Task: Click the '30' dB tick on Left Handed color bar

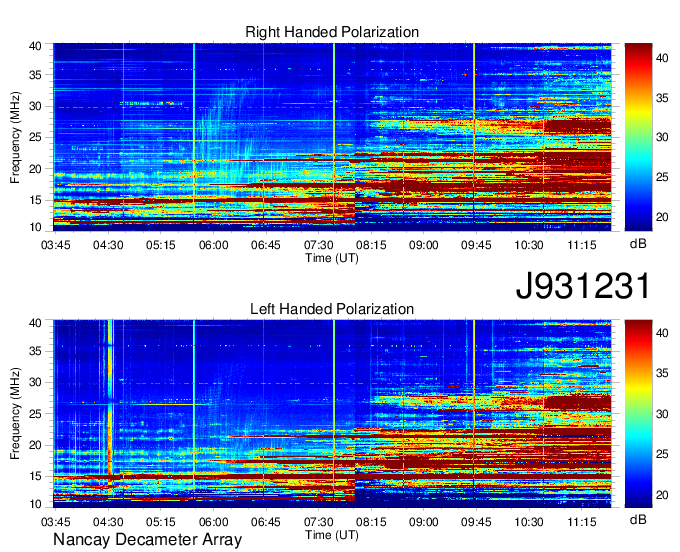Action: (x=662, y=414)
